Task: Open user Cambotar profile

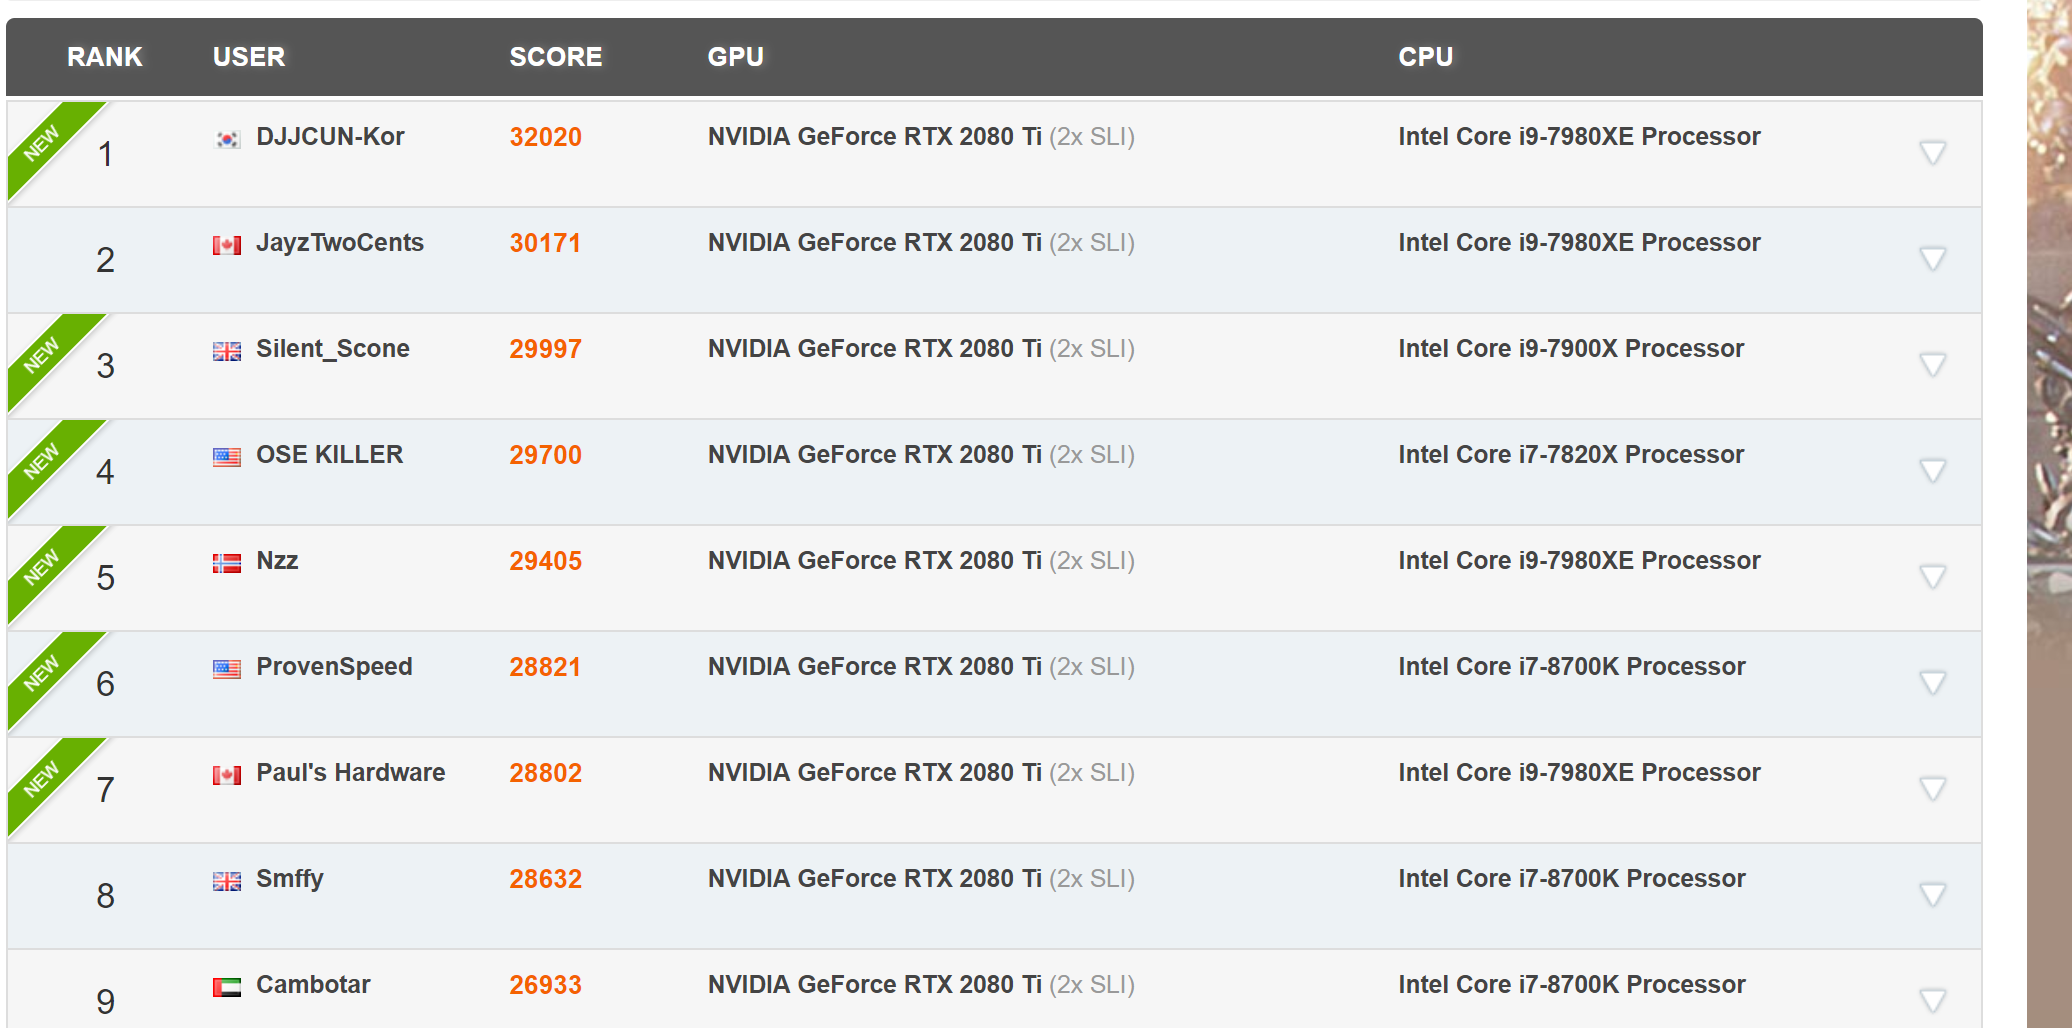Action: click(313, 985)
